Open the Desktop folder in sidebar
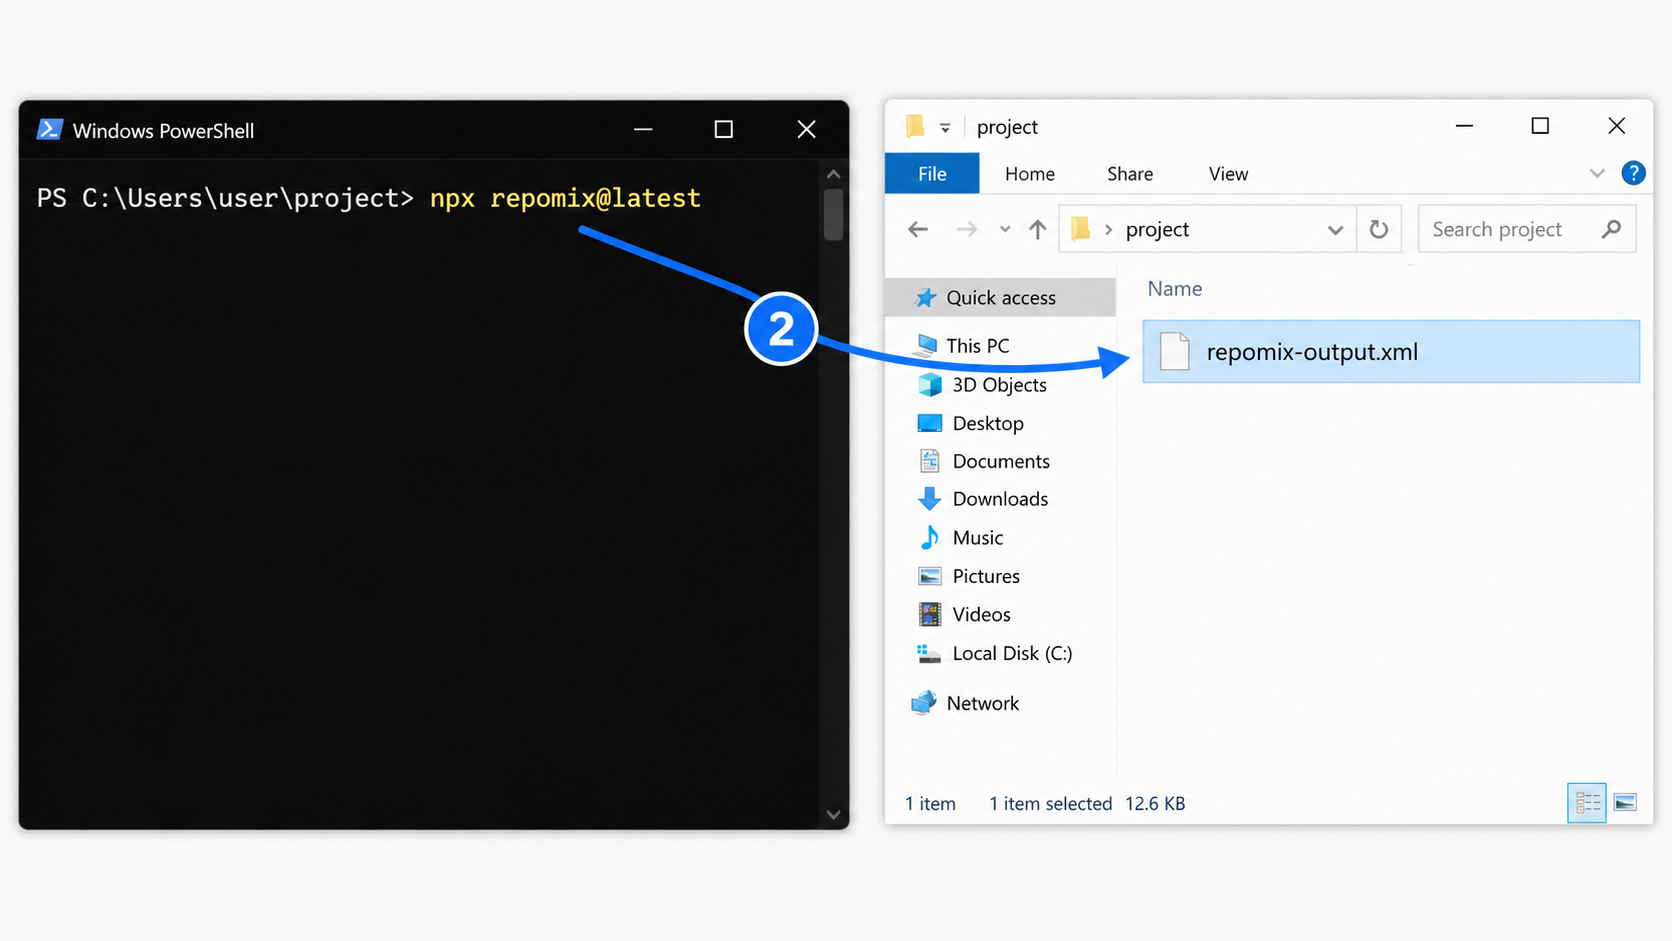The width and height of the screenshot is (1672, 941). pyautogui.click(x=988, y=424)
